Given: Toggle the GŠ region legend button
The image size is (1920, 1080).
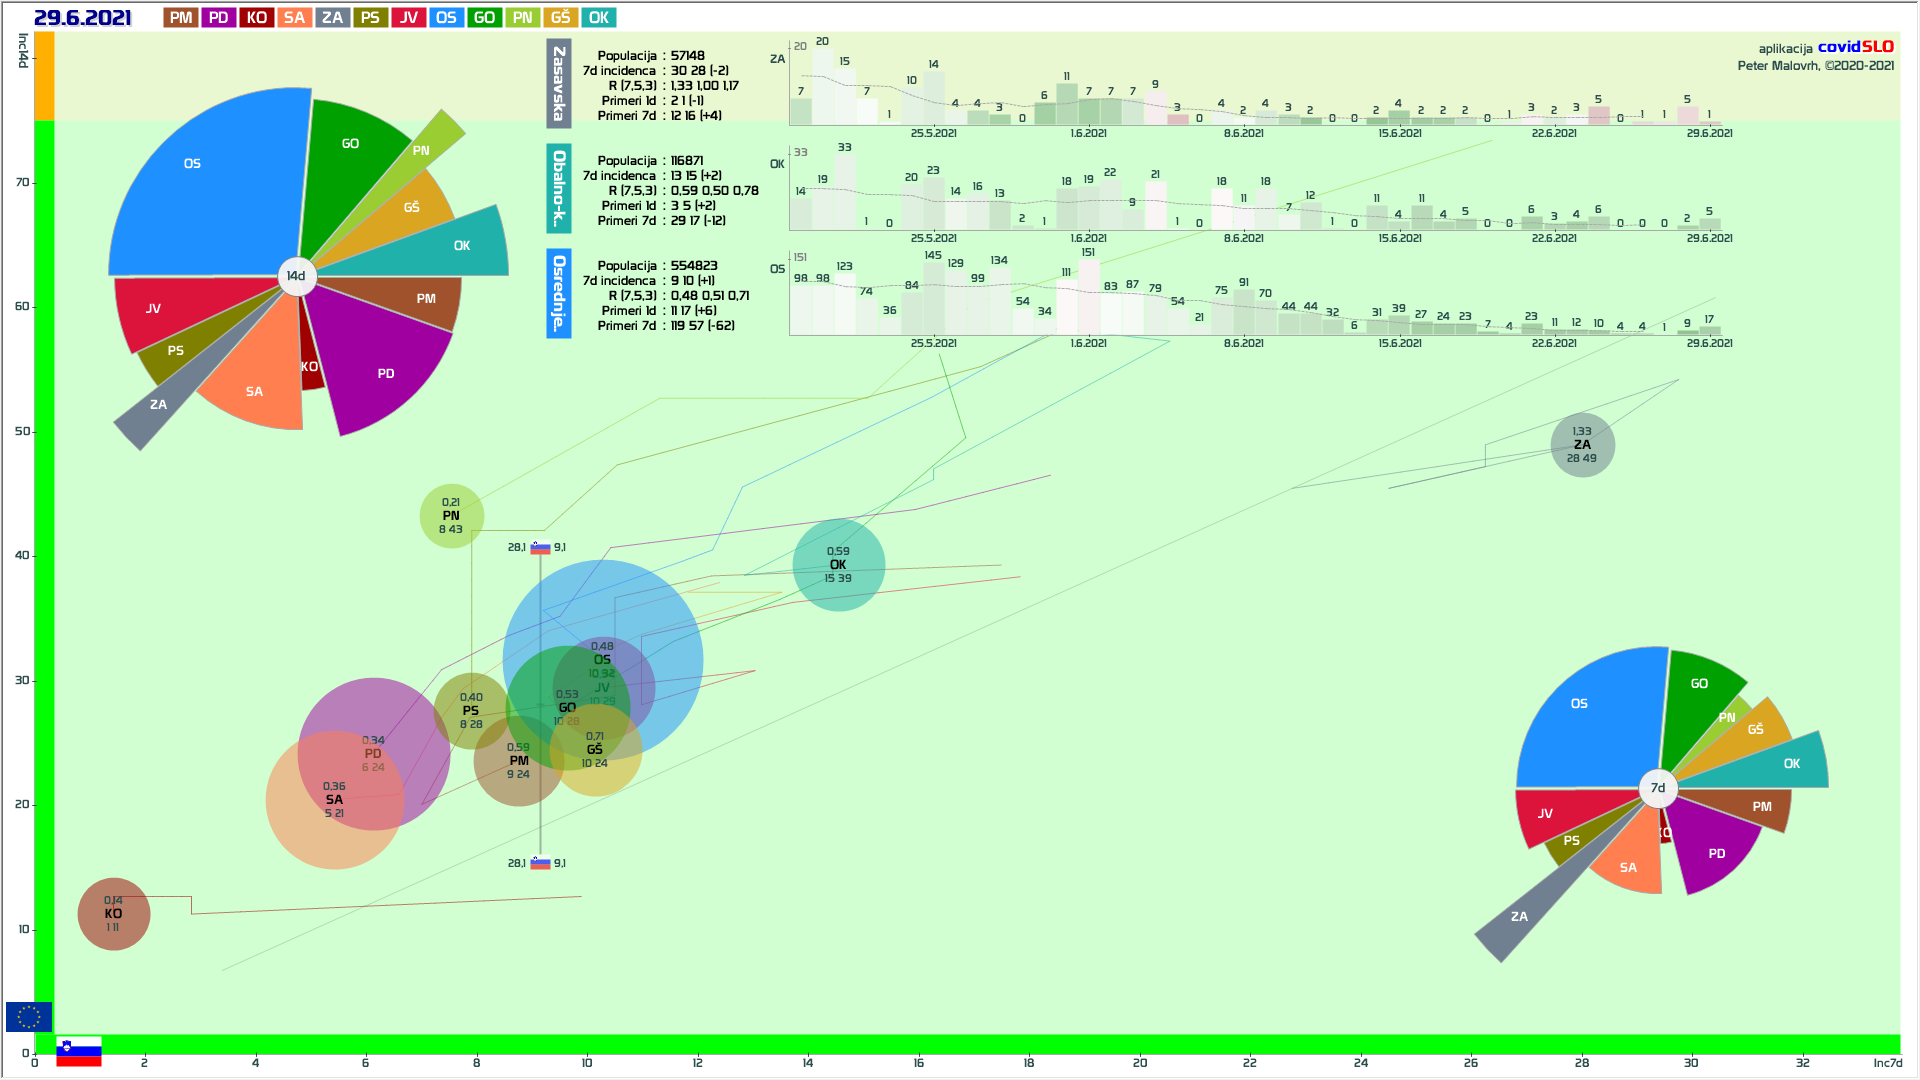Looking at the screenshot, I should (x=560, y=18).
